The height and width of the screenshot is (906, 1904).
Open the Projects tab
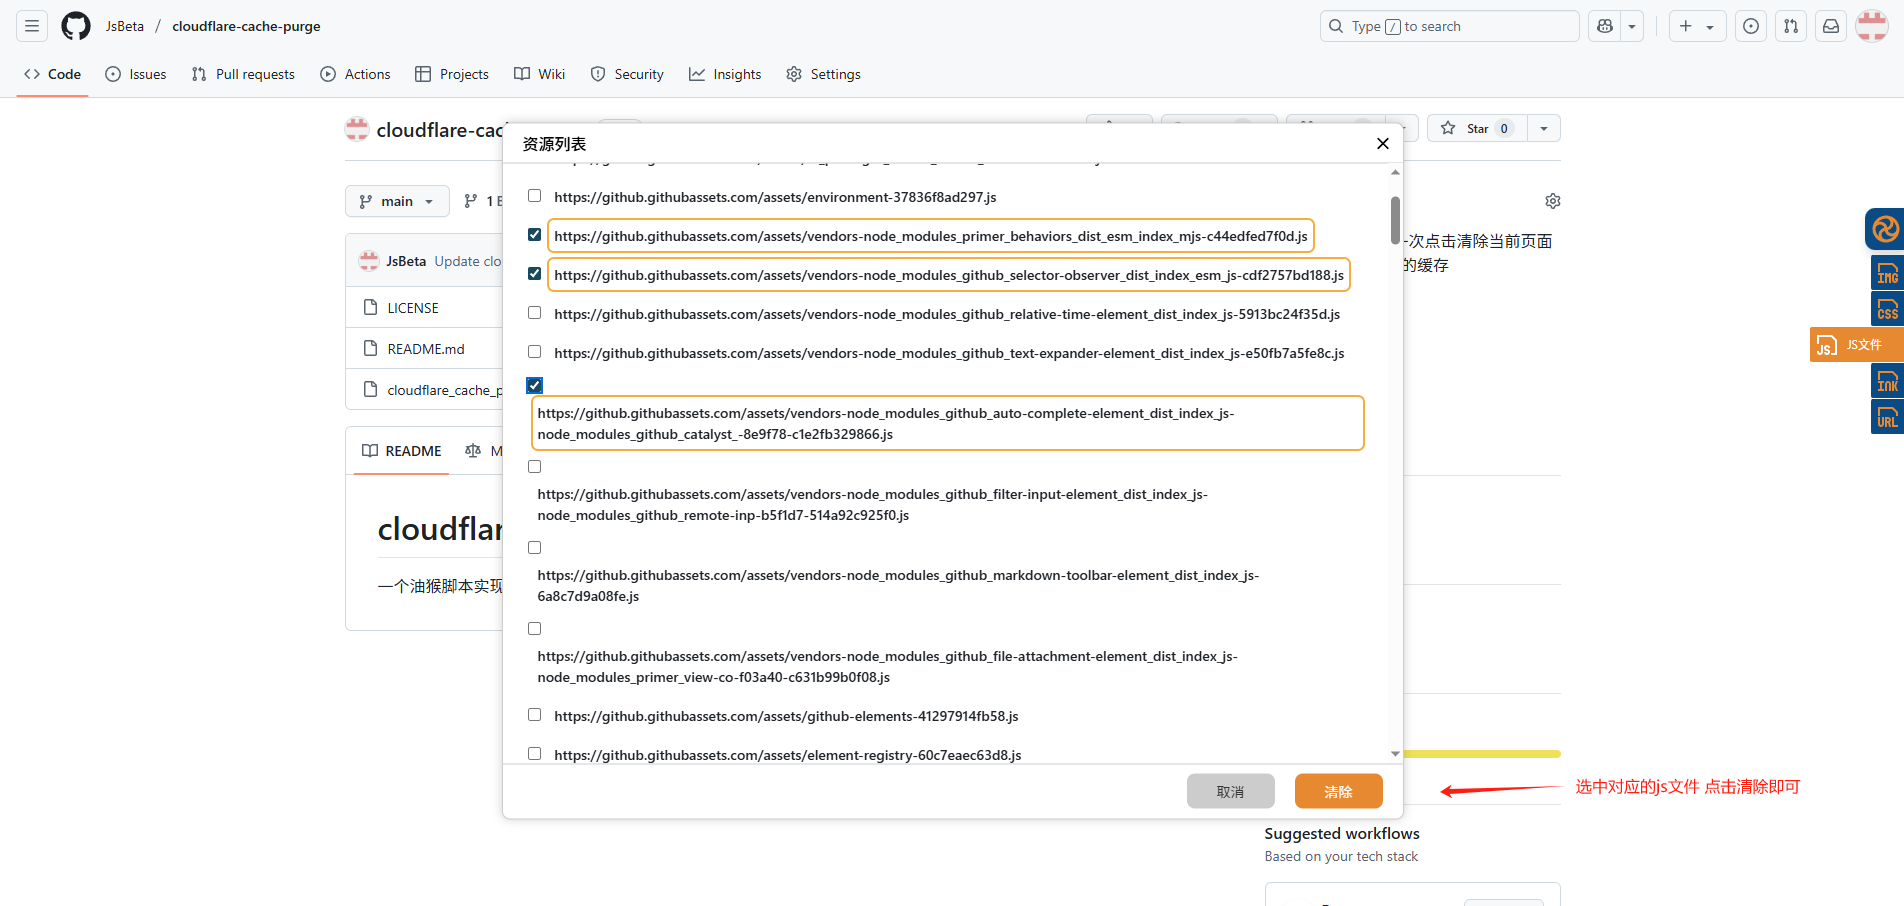[452, 74]
